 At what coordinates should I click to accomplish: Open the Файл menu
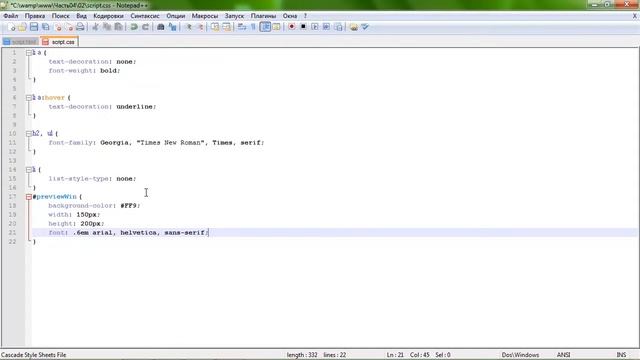pyautogui.click(x=11, y=16)
